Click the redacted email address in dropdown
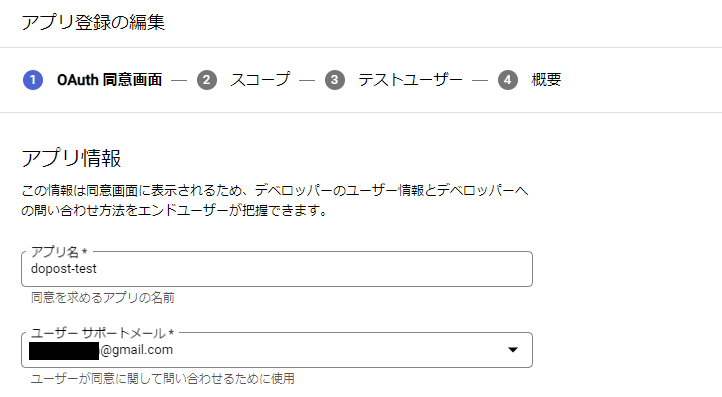This screenshot has width=722, height=397. 64,350
